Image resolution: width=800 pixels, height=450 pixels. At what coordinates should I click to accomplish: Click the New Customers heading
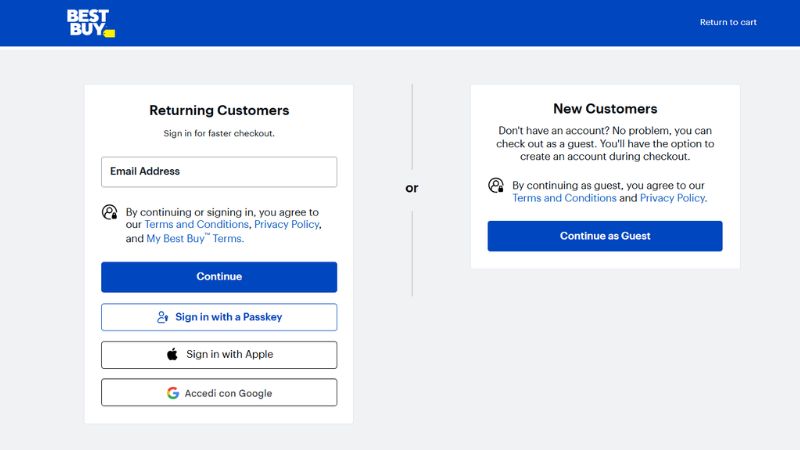(x=605, y=109)
